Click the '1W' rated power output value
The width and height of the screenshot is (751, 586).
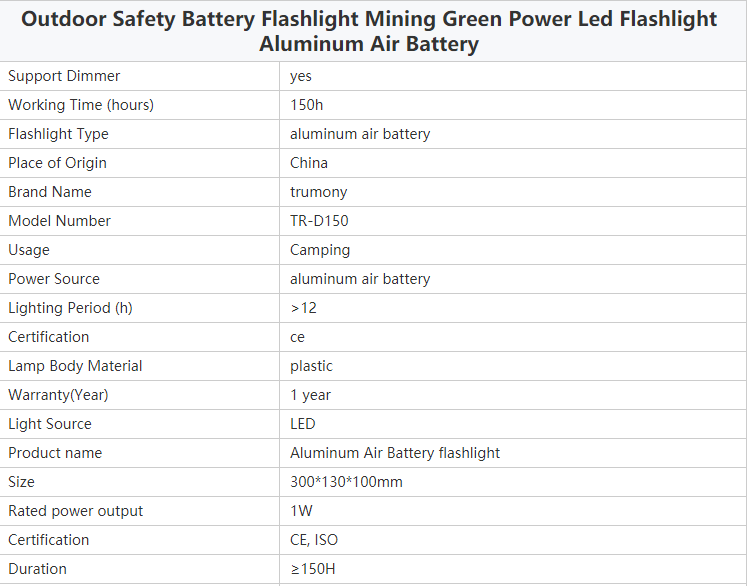click(x=301, y=511)
